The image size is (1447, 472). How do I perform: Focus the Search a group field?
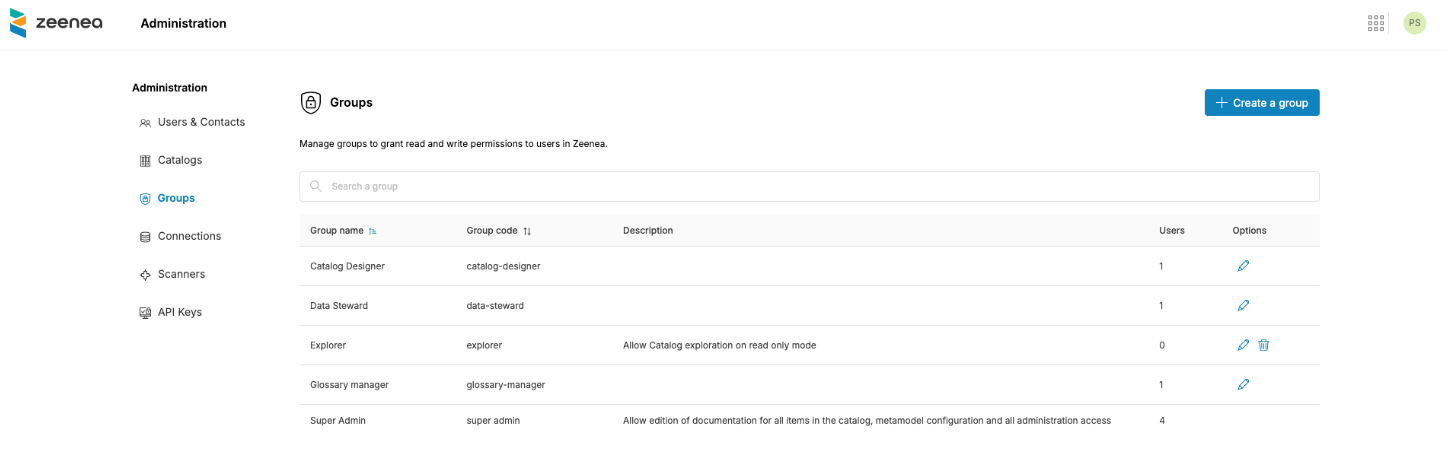click(808, 187)
